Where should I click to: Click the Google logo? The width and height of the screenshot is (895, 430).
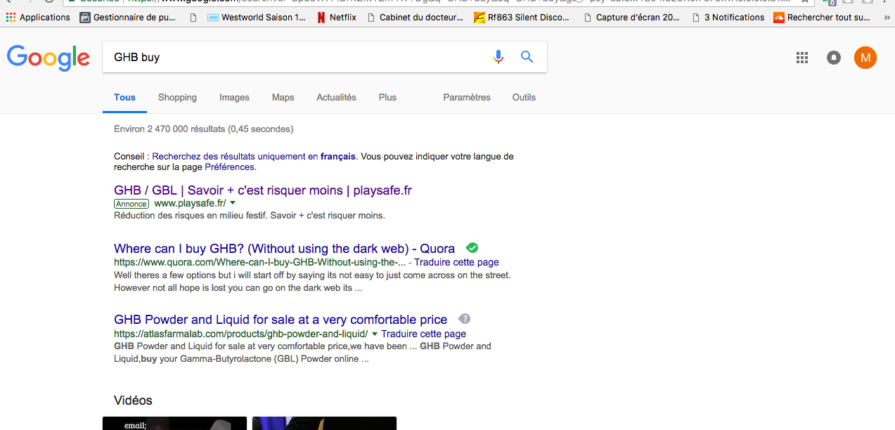(48, 58)
